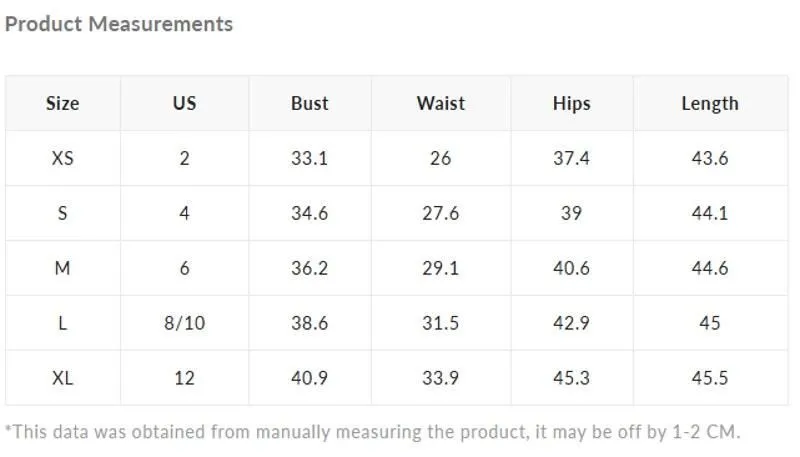This screenshot has height=457, width=800.
Task: Click the Bust column header
Action: (x=310, y=104)
